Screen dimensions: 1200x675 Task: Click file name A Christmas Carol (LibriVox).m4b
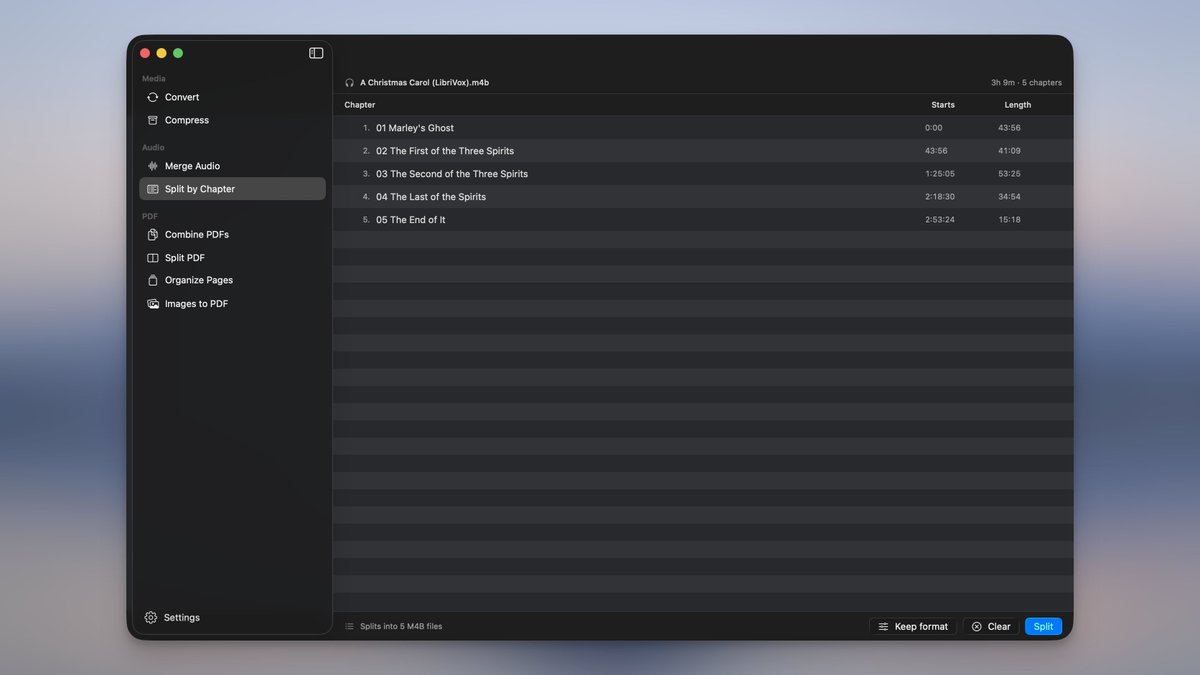(425, 83)
